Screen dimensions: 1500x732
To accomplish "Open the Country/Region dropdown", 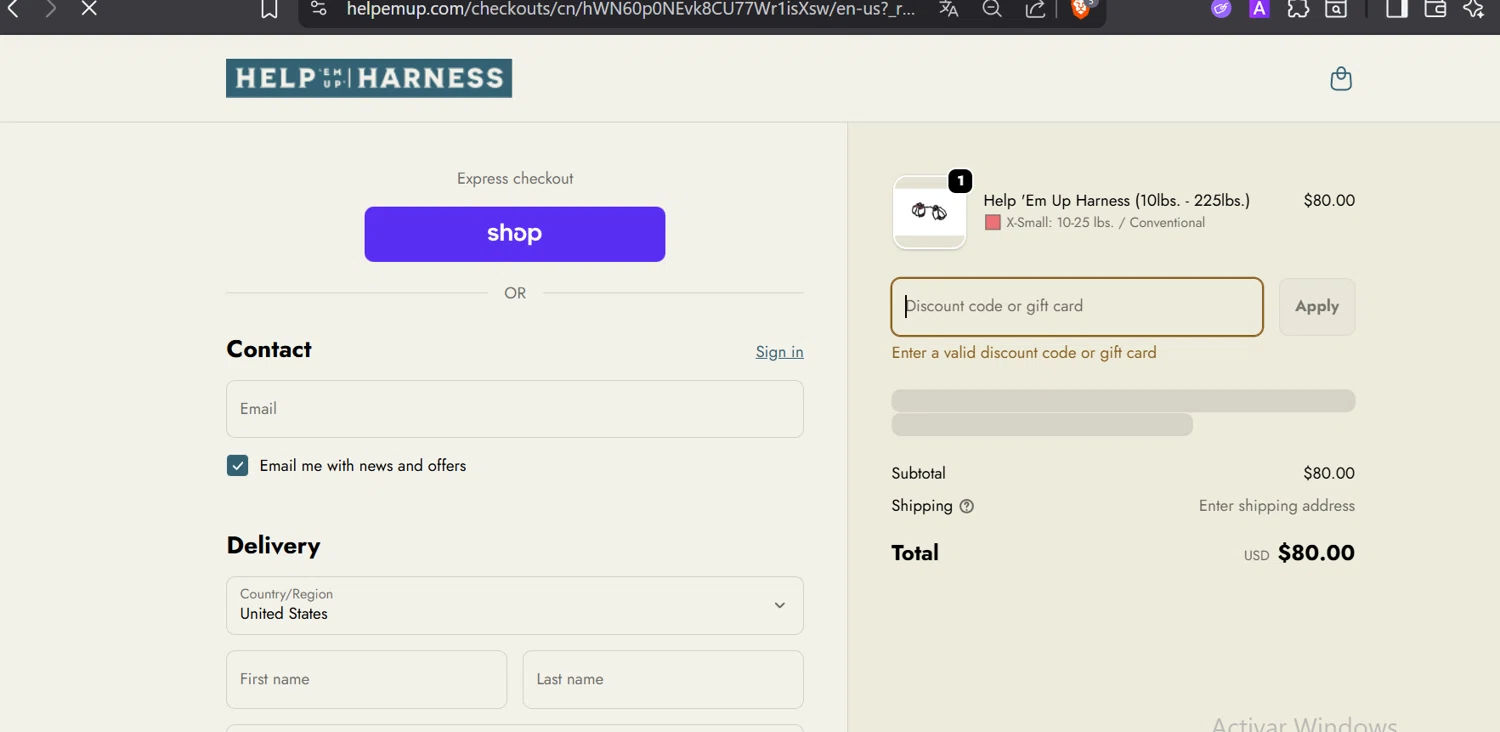I will point(515,605).
